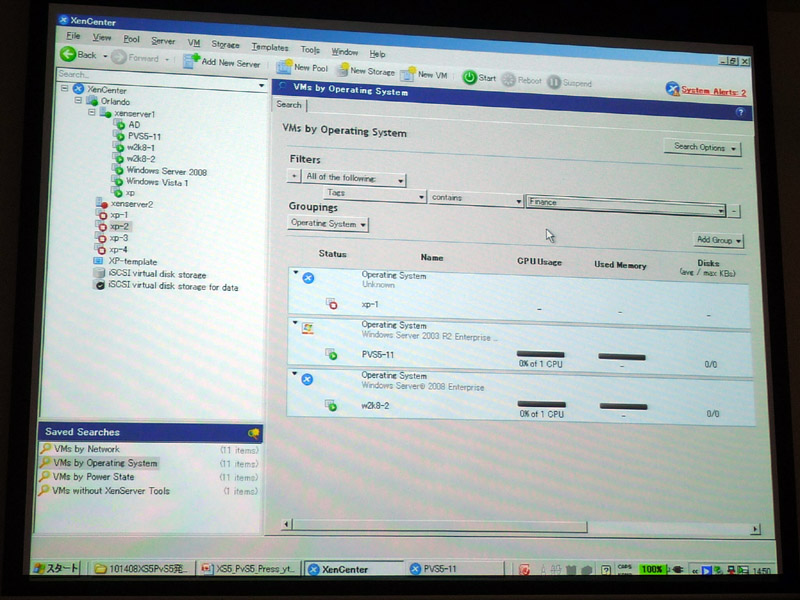Screen dimensions: 800x600
Task: Collapse the XenCenter root tree node
Action: click(64, 88)
